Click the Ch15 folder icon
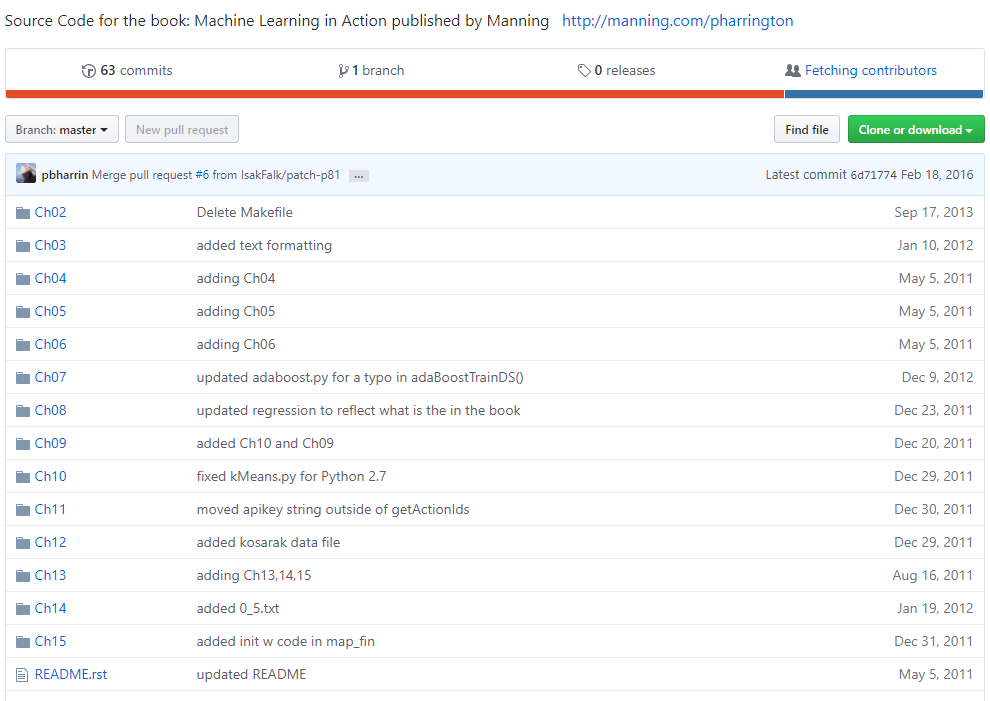 [23, 642]
